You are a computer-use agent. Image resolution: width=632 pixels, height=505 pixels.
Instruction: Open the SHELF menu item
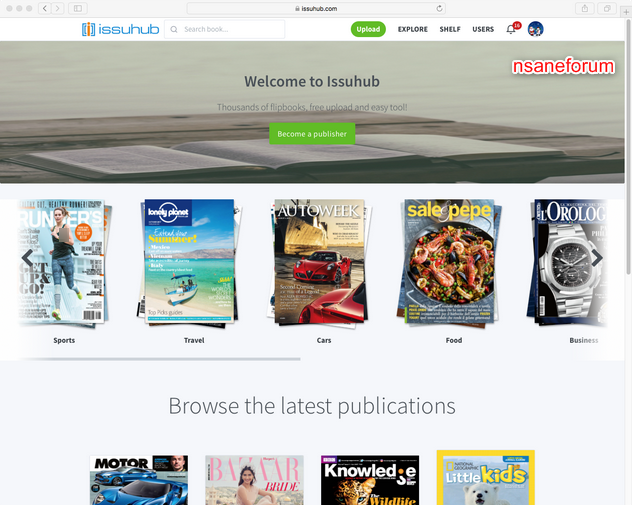pyautogui.click(x=450, y=29)
